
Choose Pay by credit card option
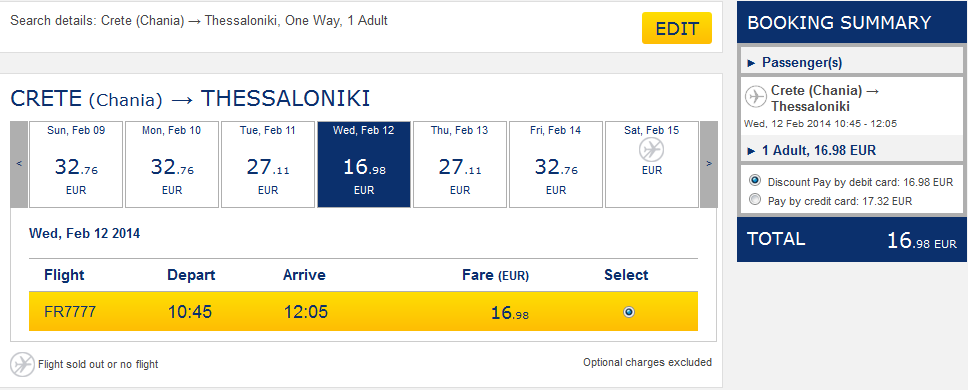click(x=754, y=199)
